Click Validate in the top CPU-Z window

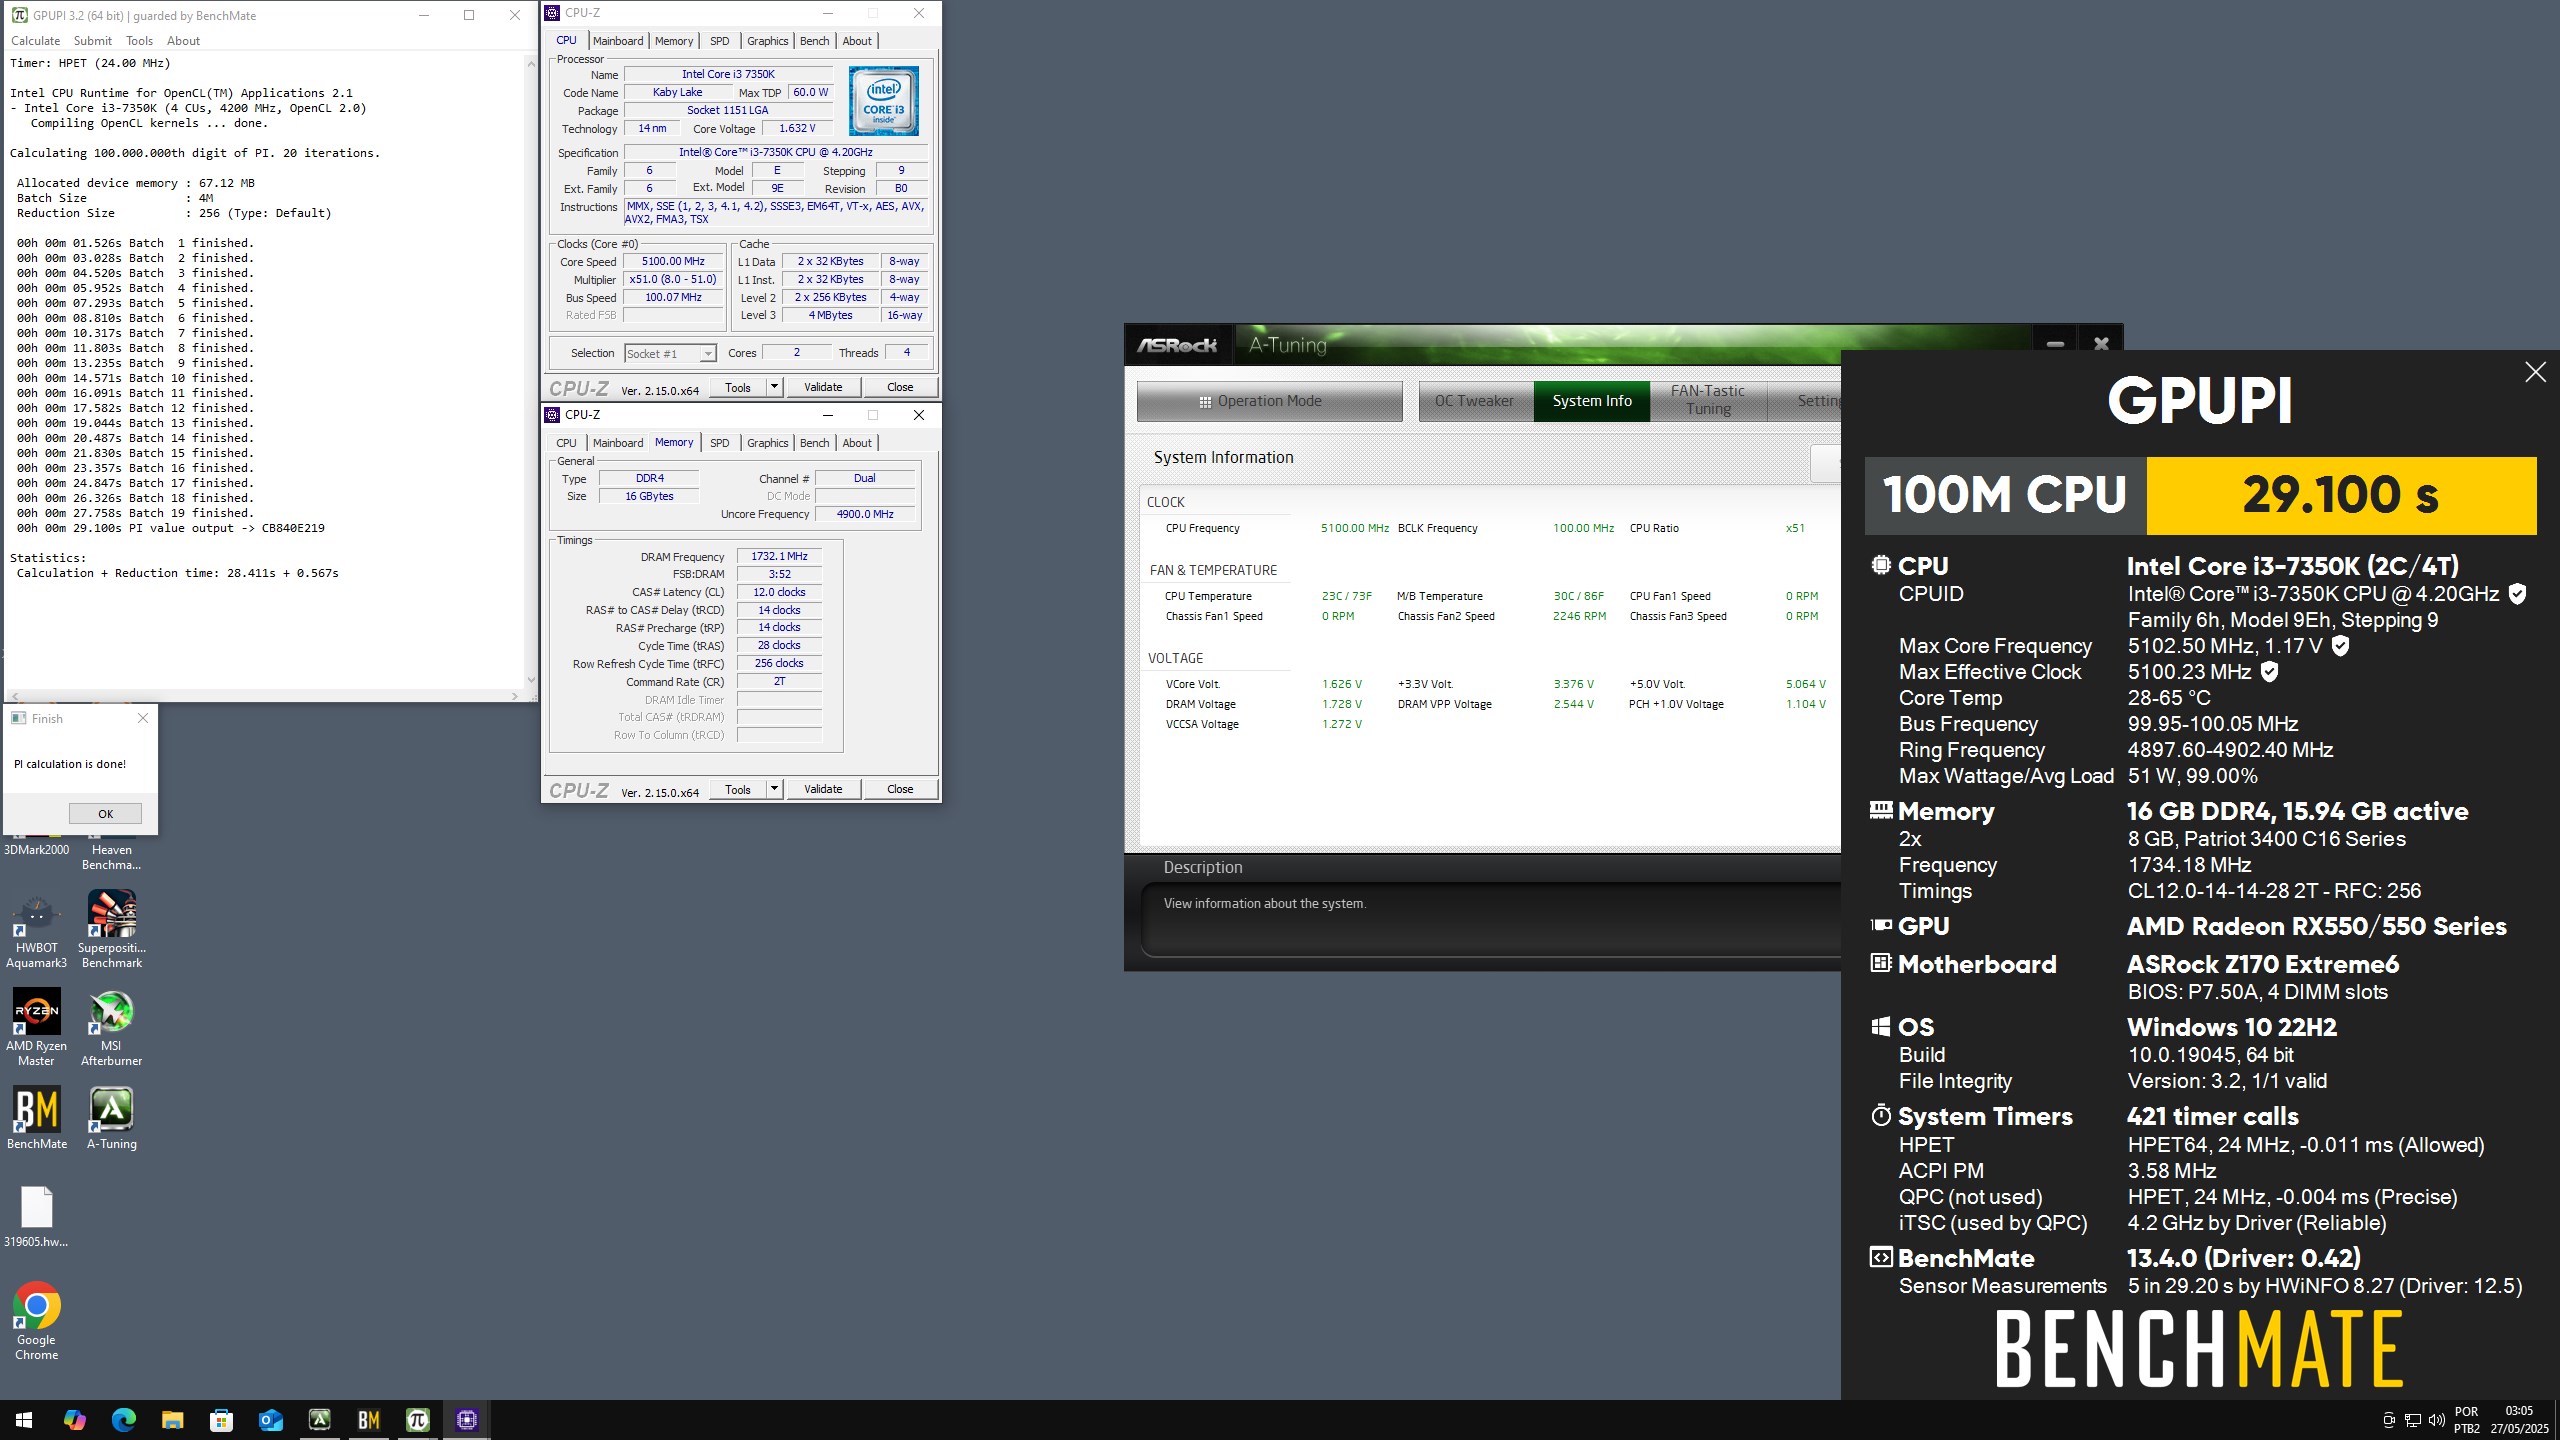click(823, 387)
